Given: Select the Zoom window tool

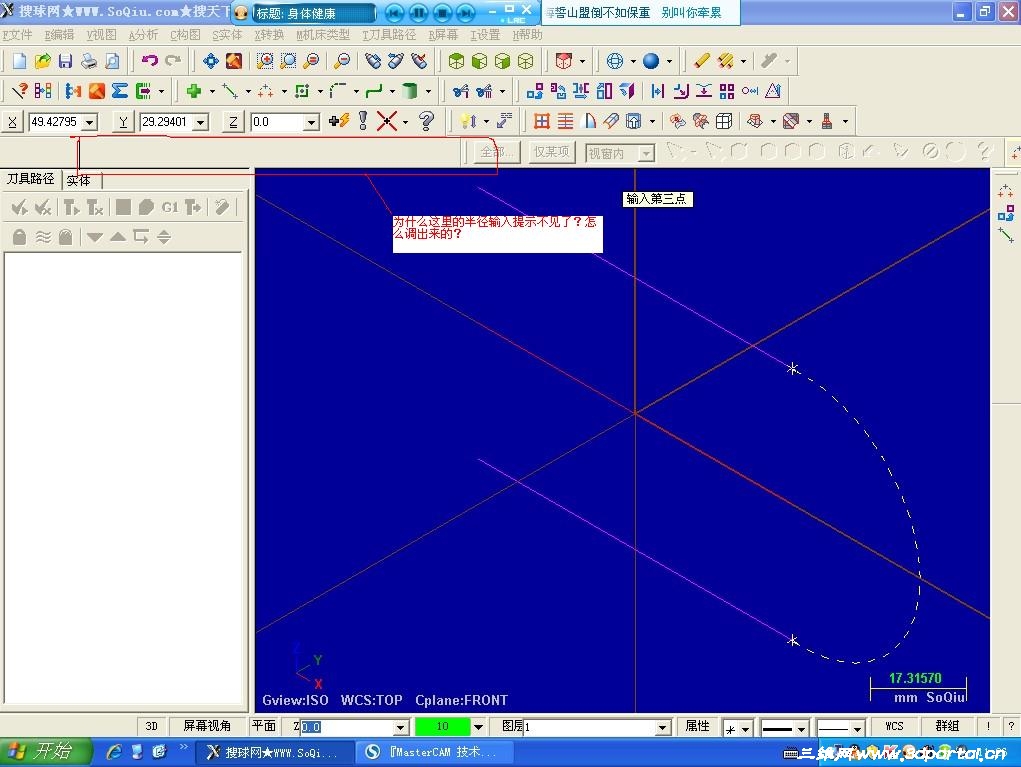Looking at the screenshot, I should pos(264,61).
